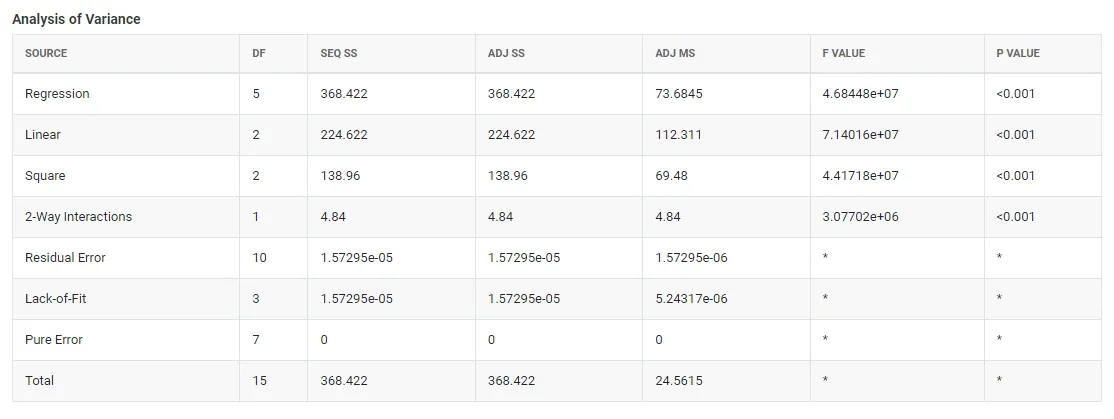The width and height of the screenshot is (1114, 419).
Task: Click the SEQ SS column header
Action: 339,53
